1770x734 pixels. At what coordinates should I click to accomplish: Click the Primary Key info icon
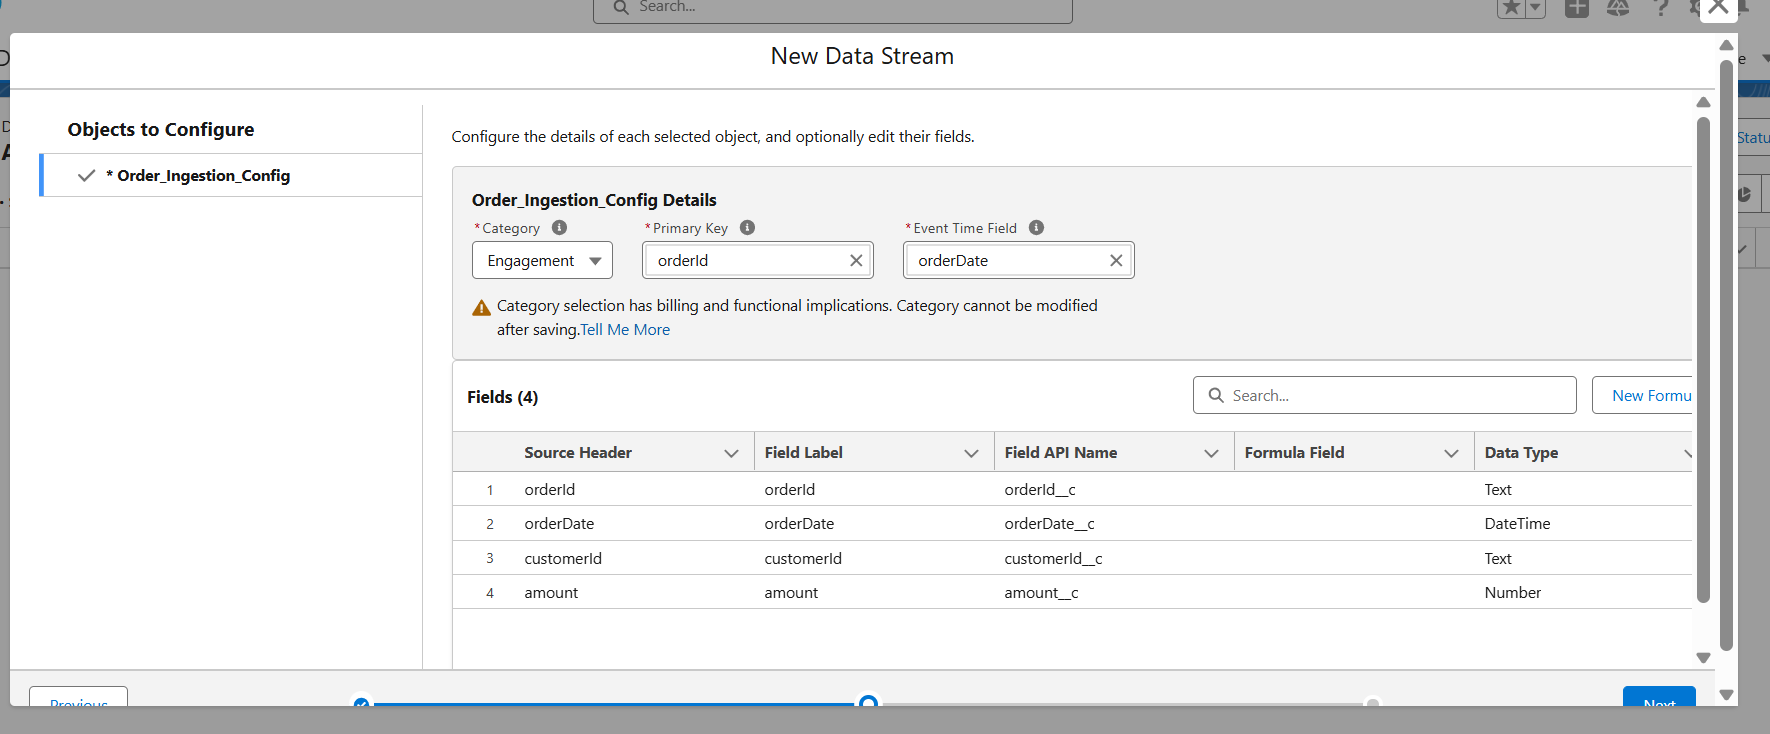coord(747,228)
